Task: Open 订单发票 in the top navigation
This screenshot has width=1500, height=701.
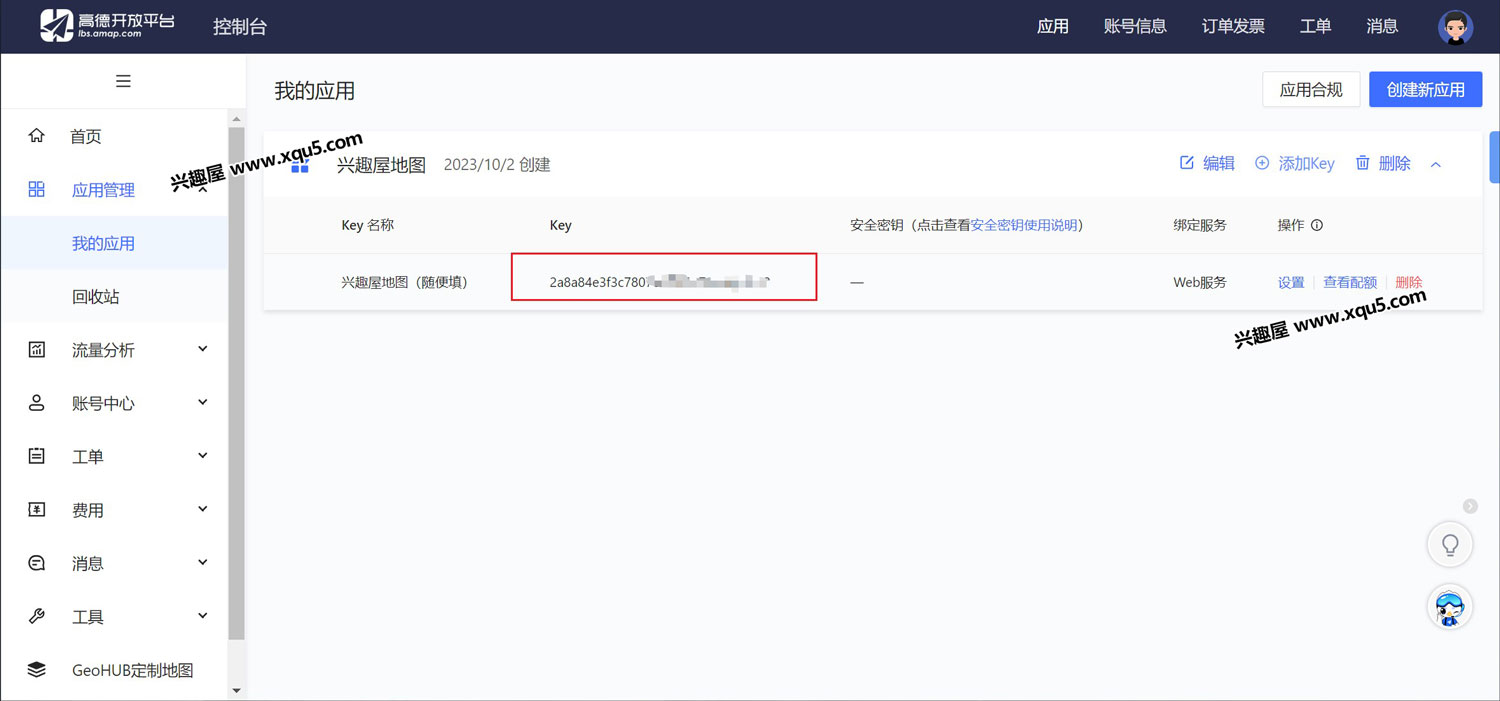Action: click(x=1233, y=27)
